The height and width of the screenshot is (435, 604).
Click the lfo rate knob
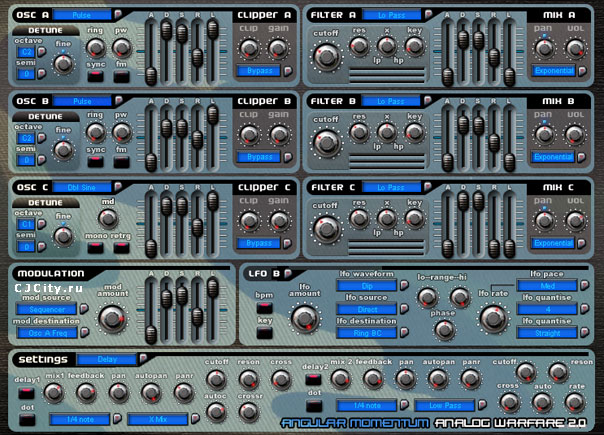coord(493,318)
